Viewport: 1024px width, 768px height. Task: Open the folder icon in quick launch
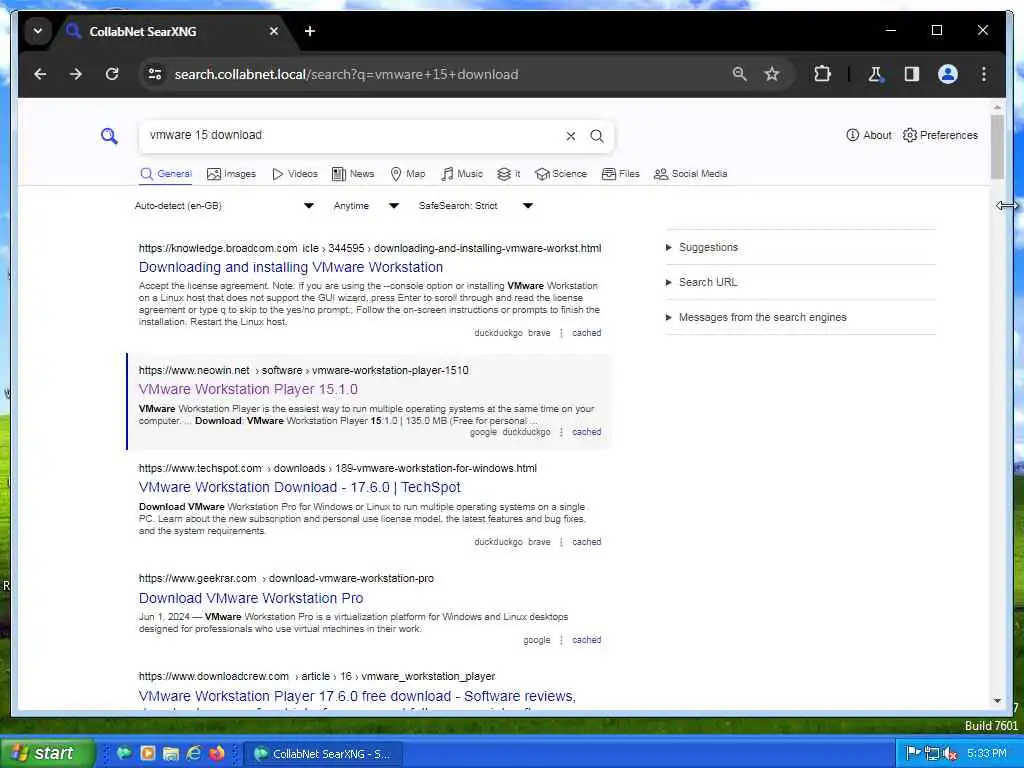pyautogui.click(x=171, y=753)
